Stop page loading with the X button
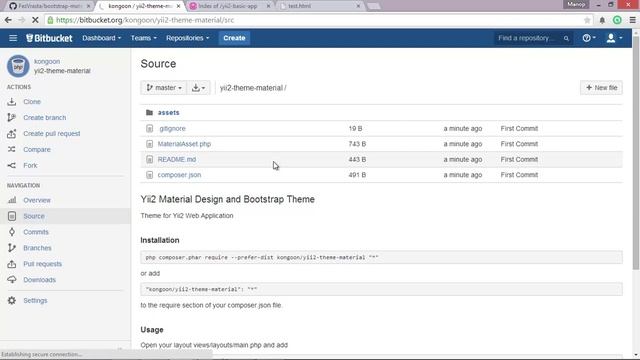 click(35, 20)
